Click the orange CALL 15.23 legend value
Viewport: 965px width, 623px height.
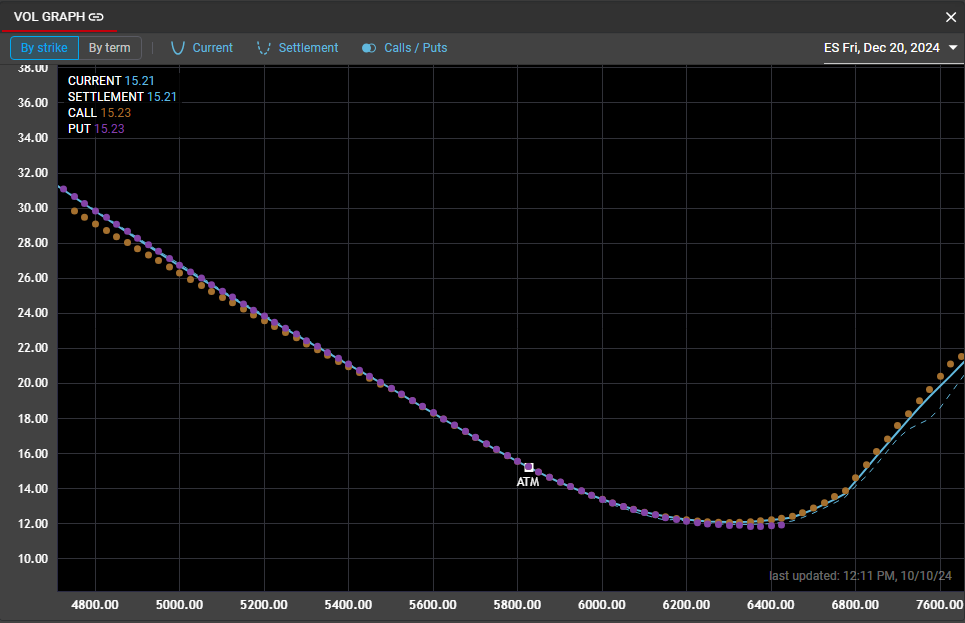[x=115, y=113]
